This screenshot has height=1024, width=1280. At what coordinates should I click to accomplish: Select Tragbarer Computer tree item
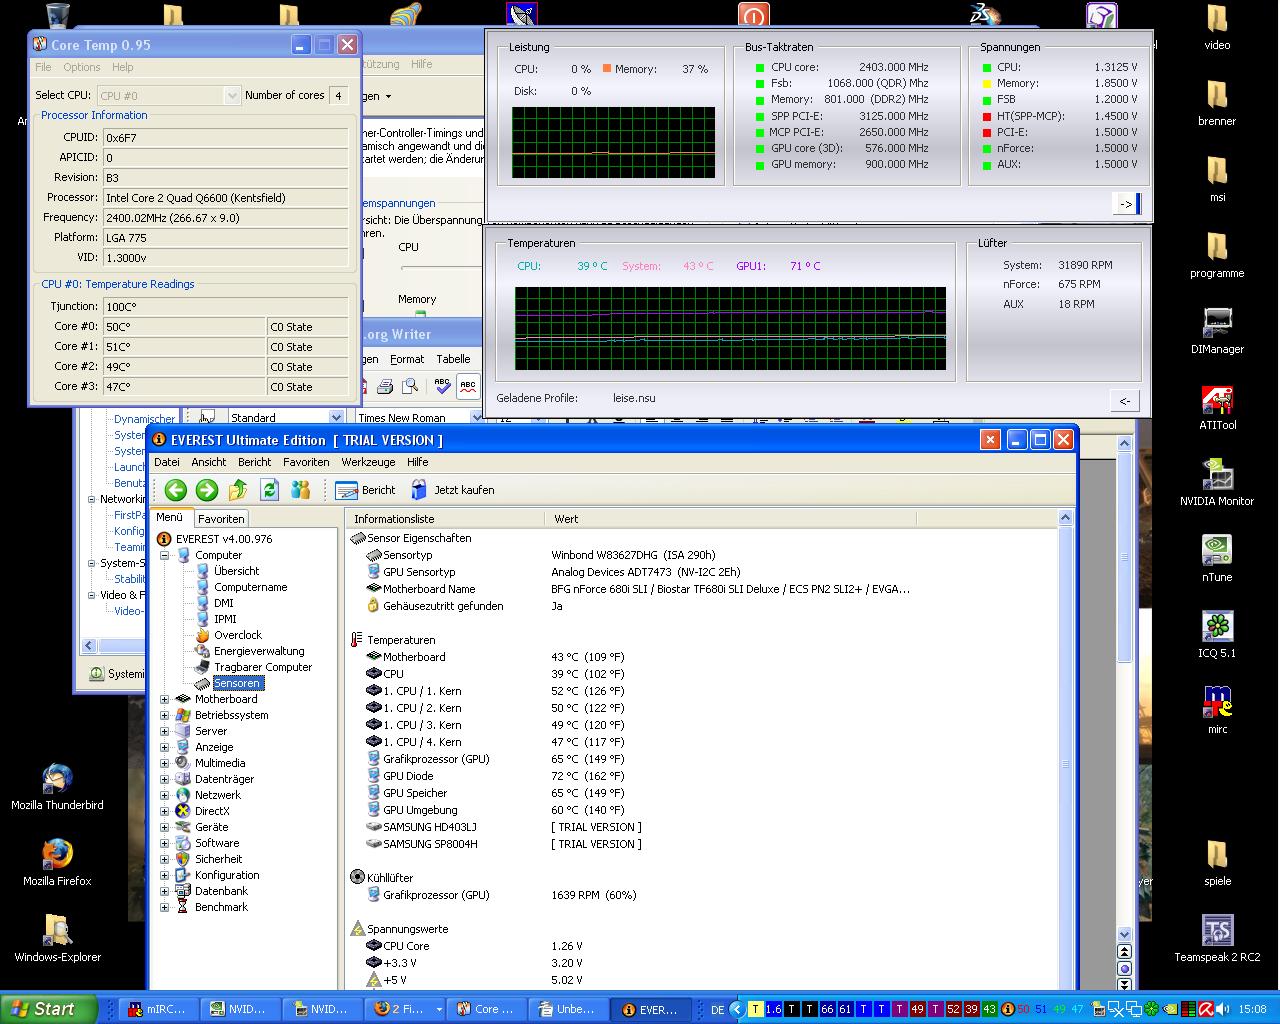click(263, 667)
